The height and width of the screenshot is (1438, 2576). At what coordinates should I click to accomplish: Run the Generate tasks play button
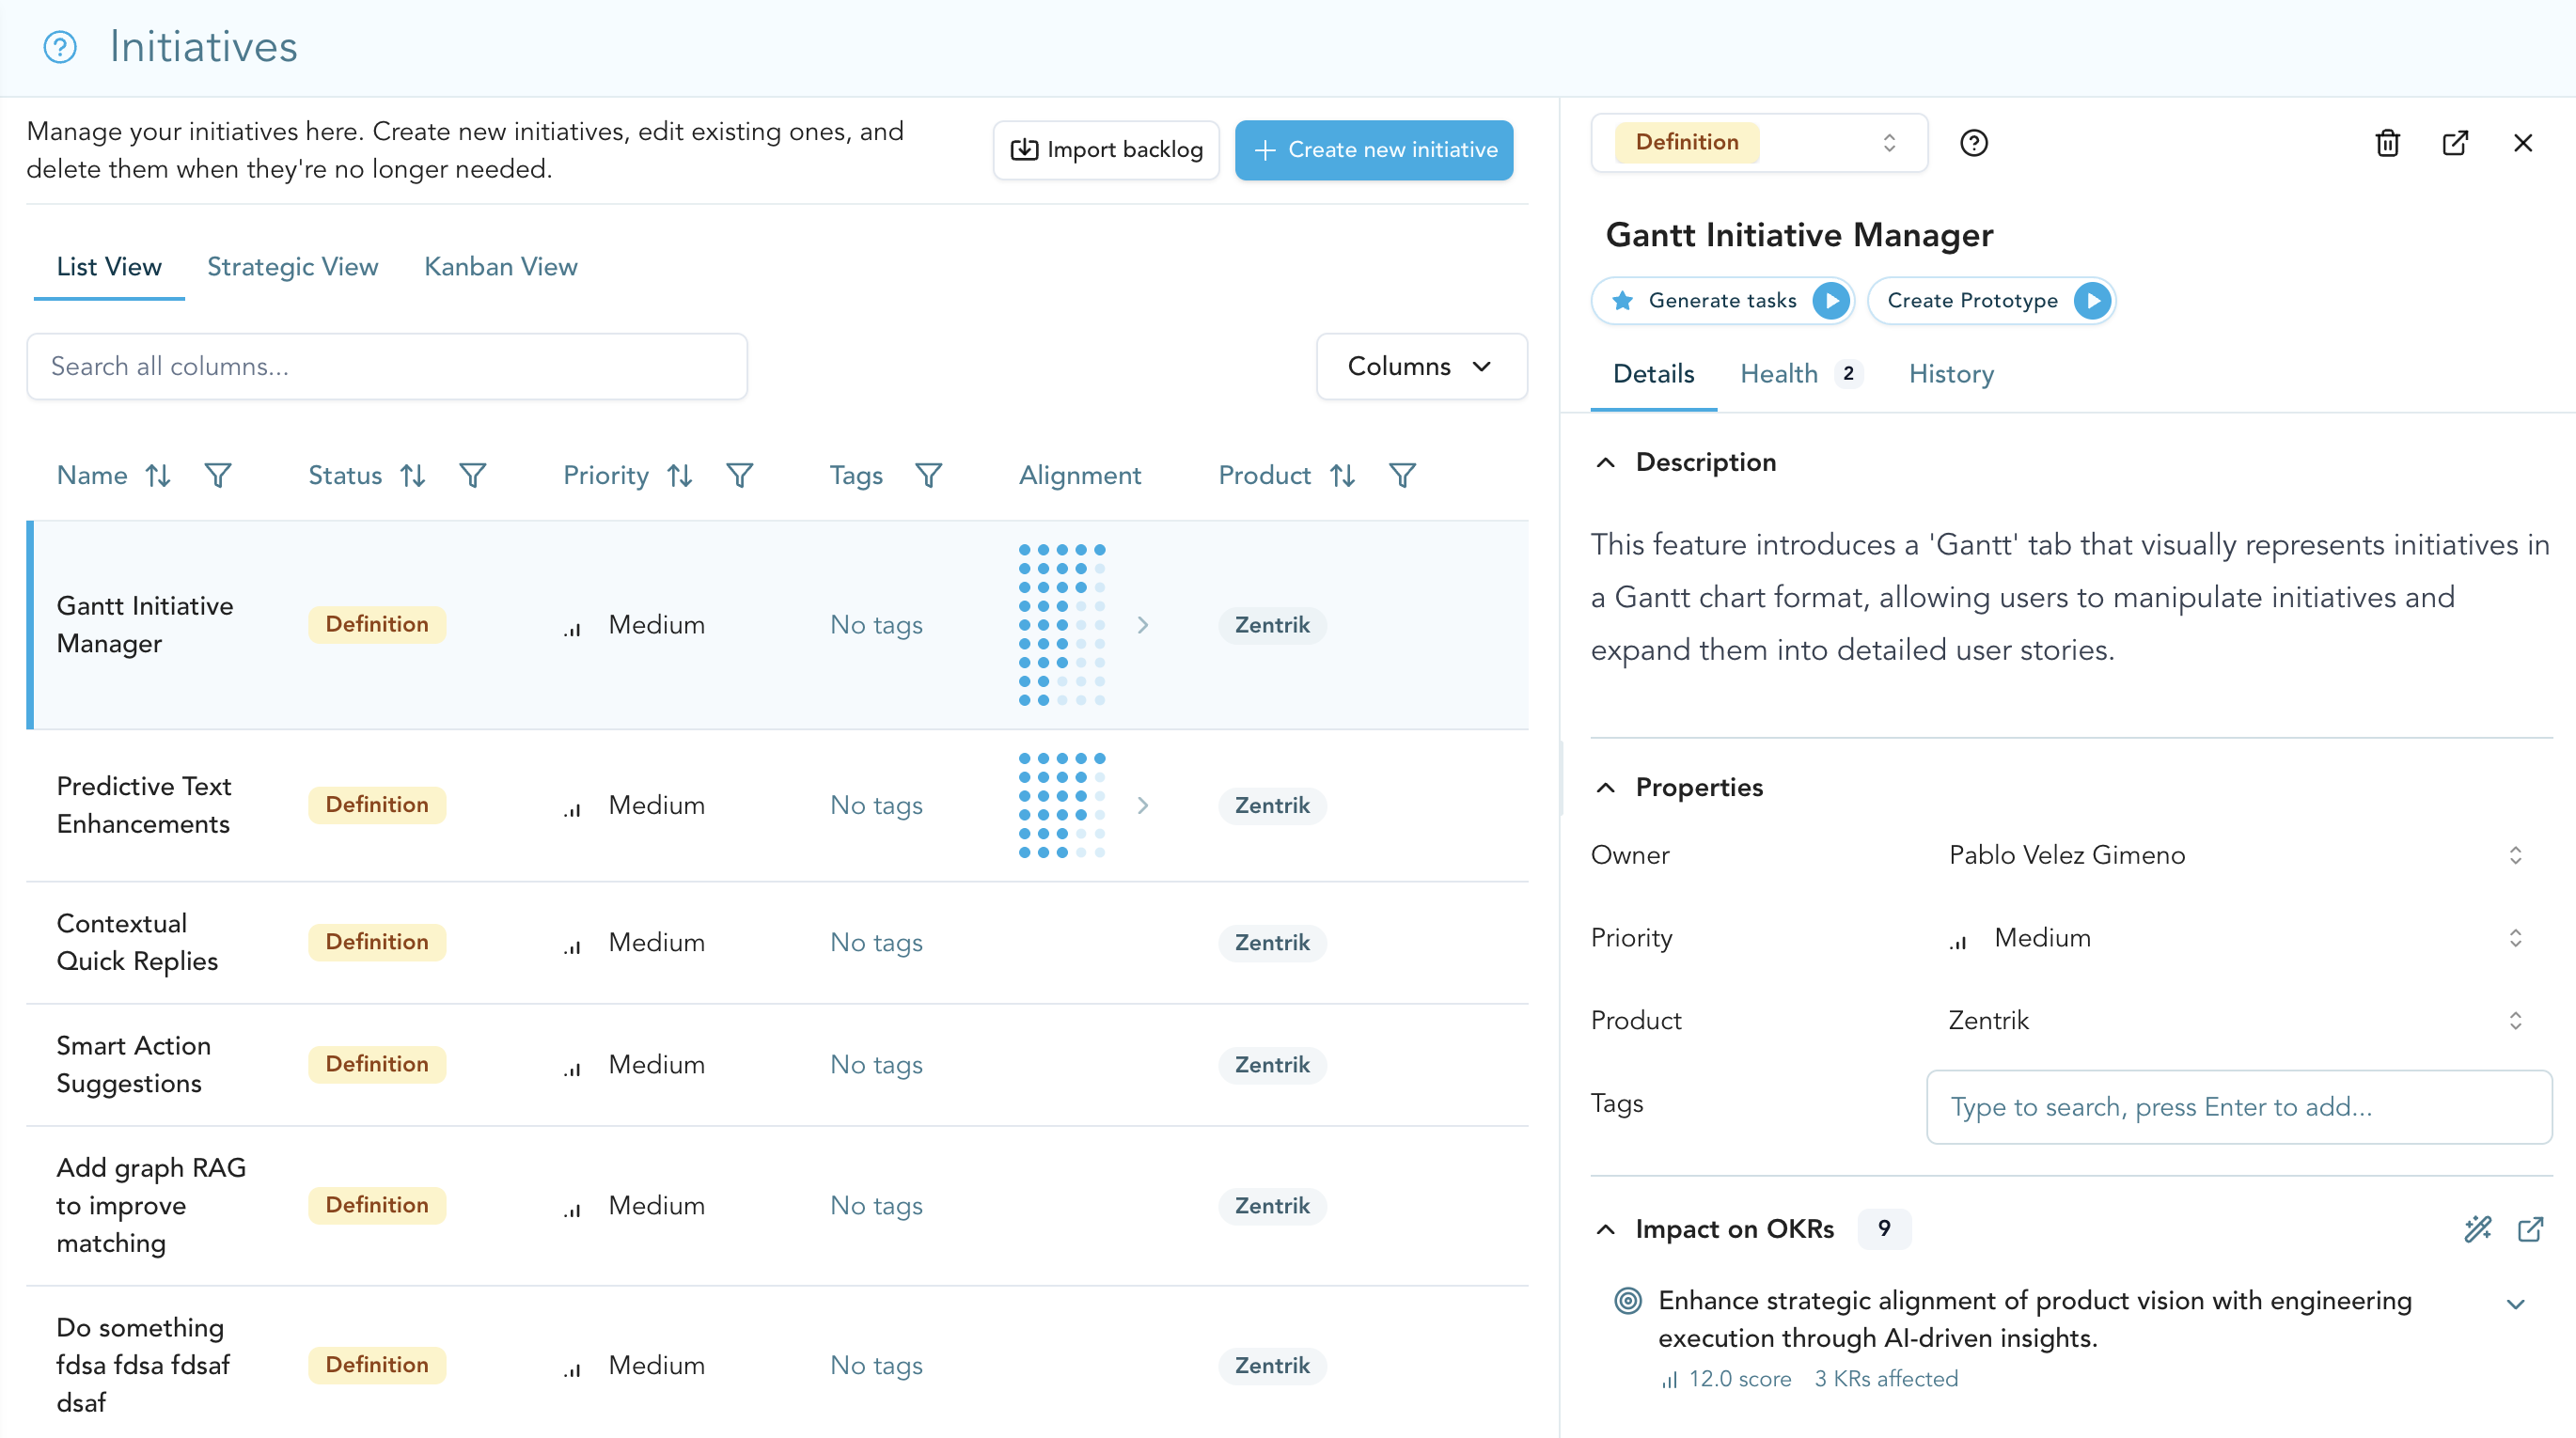coord(1830,300)
